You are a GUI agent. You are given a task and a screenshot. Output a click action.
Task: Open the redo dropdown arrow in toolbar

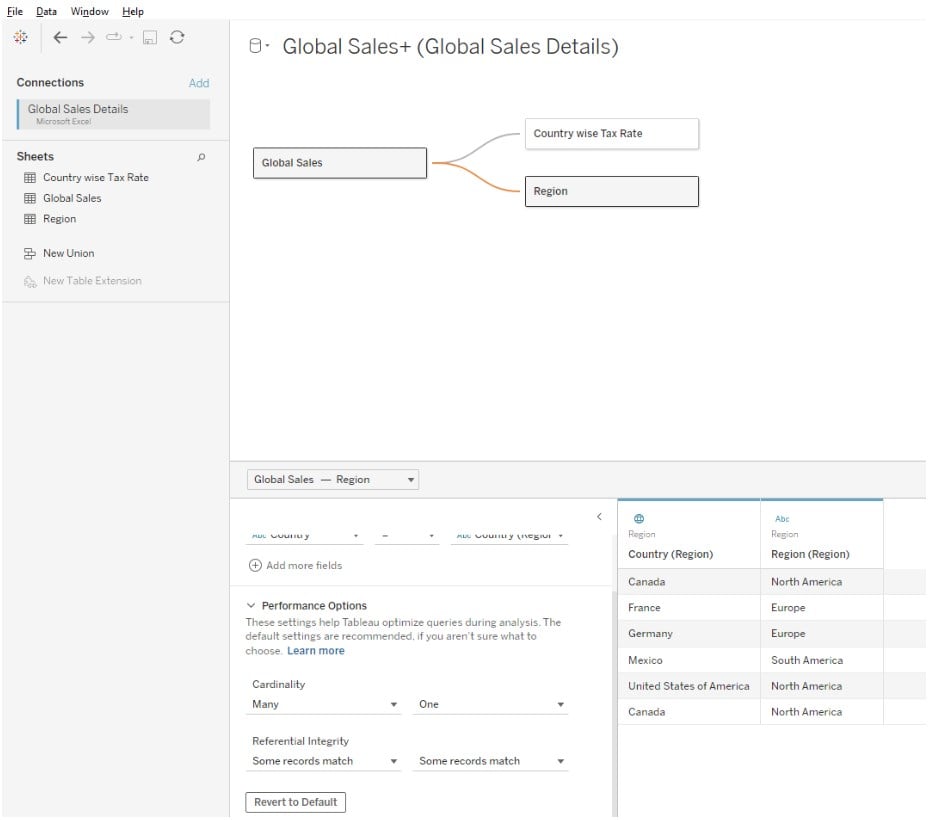[x=132, y=37]
